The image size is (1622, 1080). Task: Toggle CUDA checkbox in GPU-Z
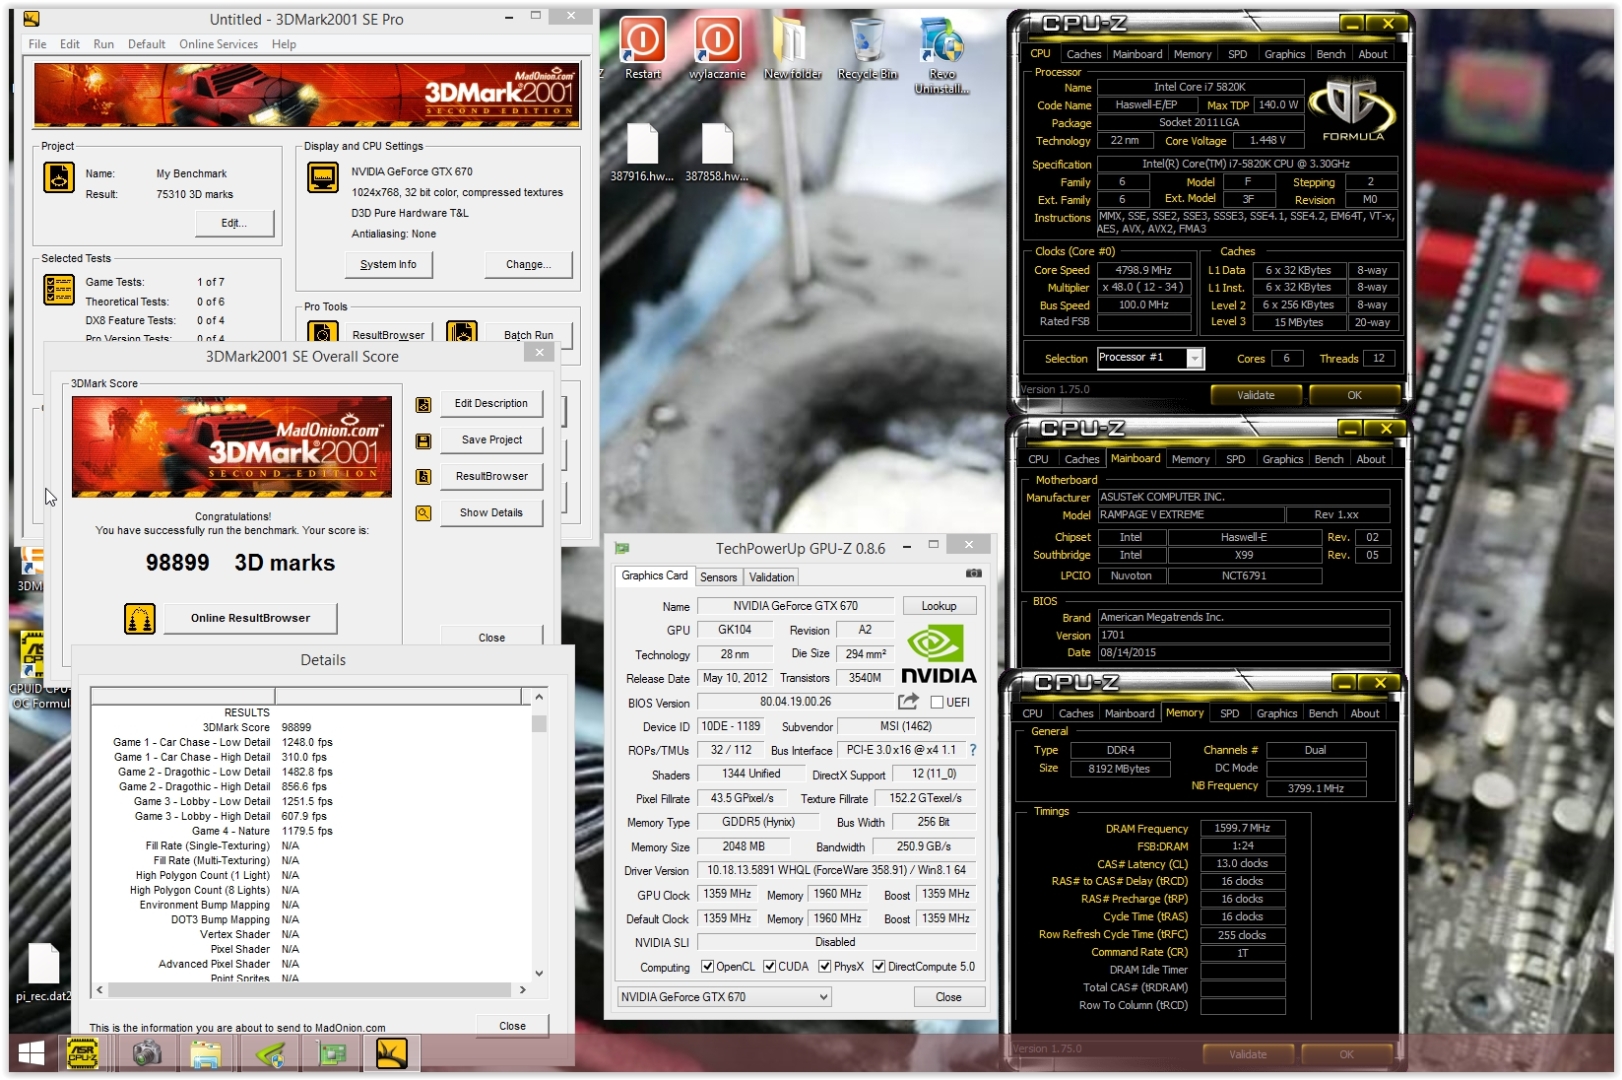click(x=770, y=966)
